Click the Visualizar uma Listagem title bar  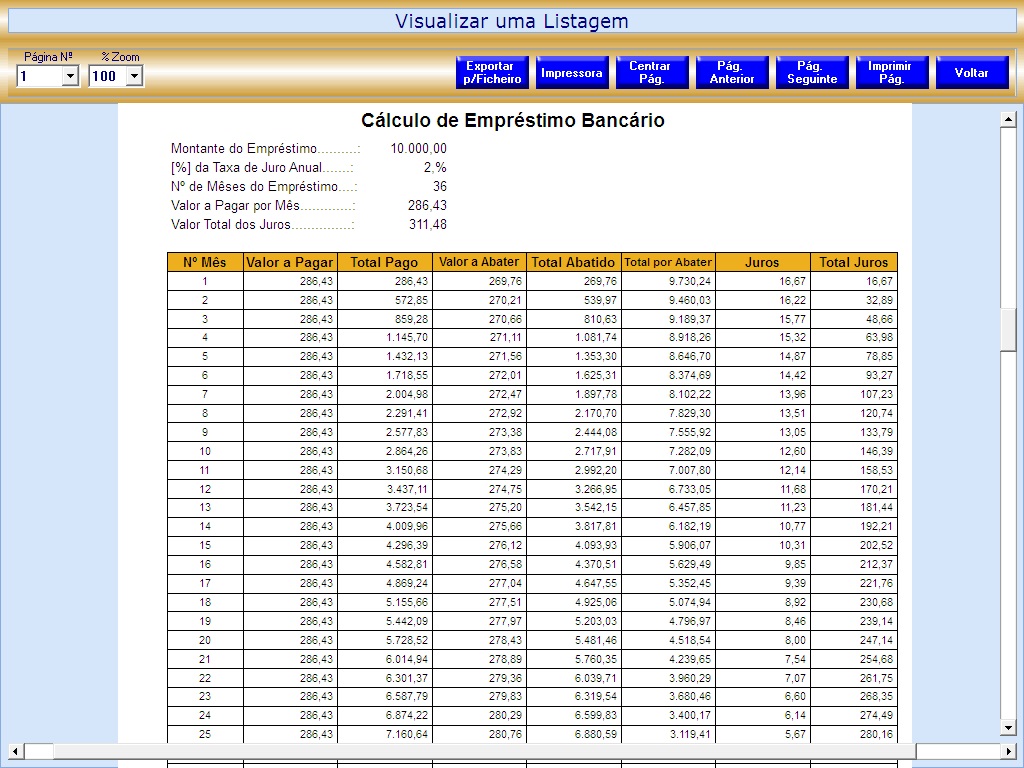click(512, 21)
